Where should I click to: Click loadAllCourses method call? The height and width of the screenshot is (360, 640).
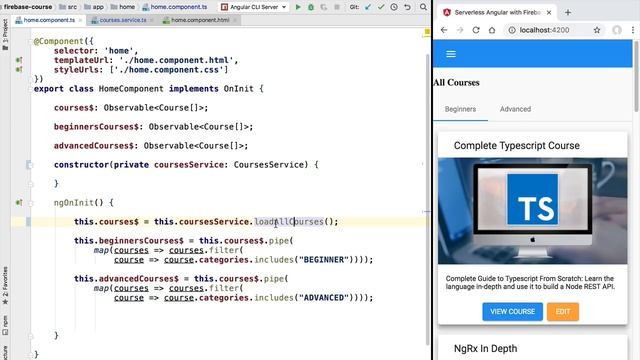(289, 222)
